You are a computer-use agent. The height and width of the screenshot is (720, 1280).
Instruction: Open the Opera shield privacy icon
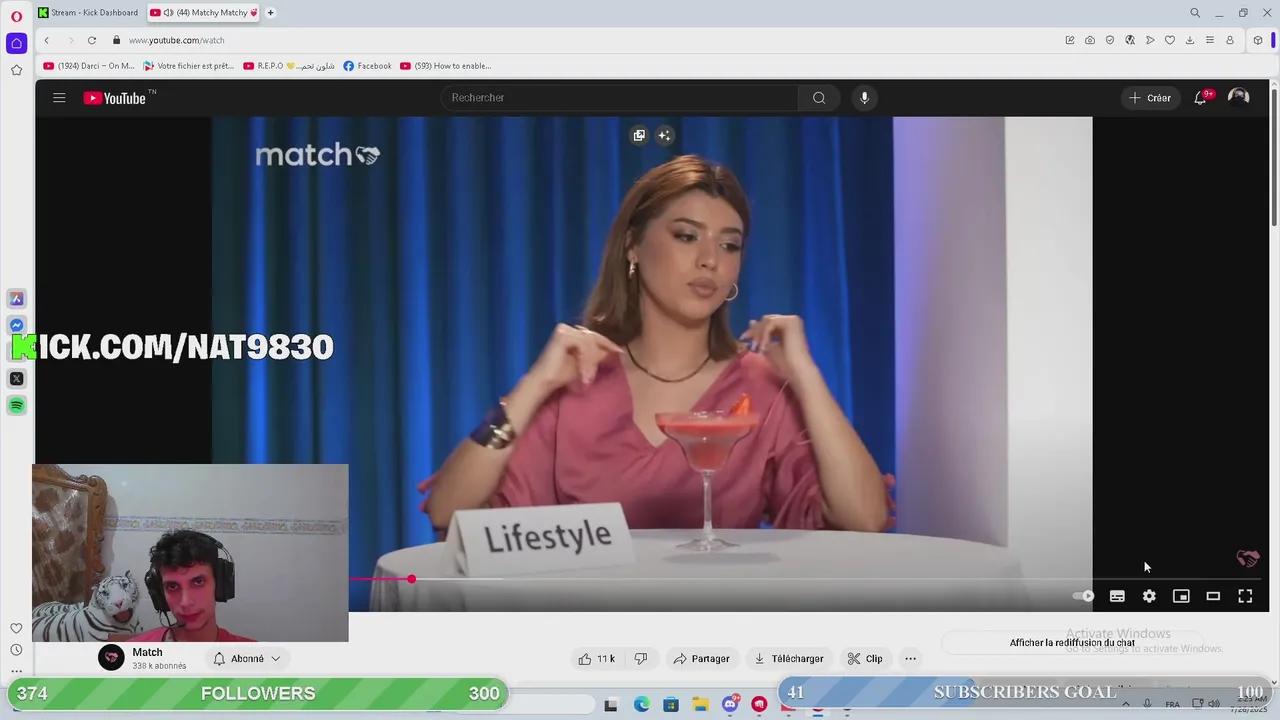(1110, 40)
